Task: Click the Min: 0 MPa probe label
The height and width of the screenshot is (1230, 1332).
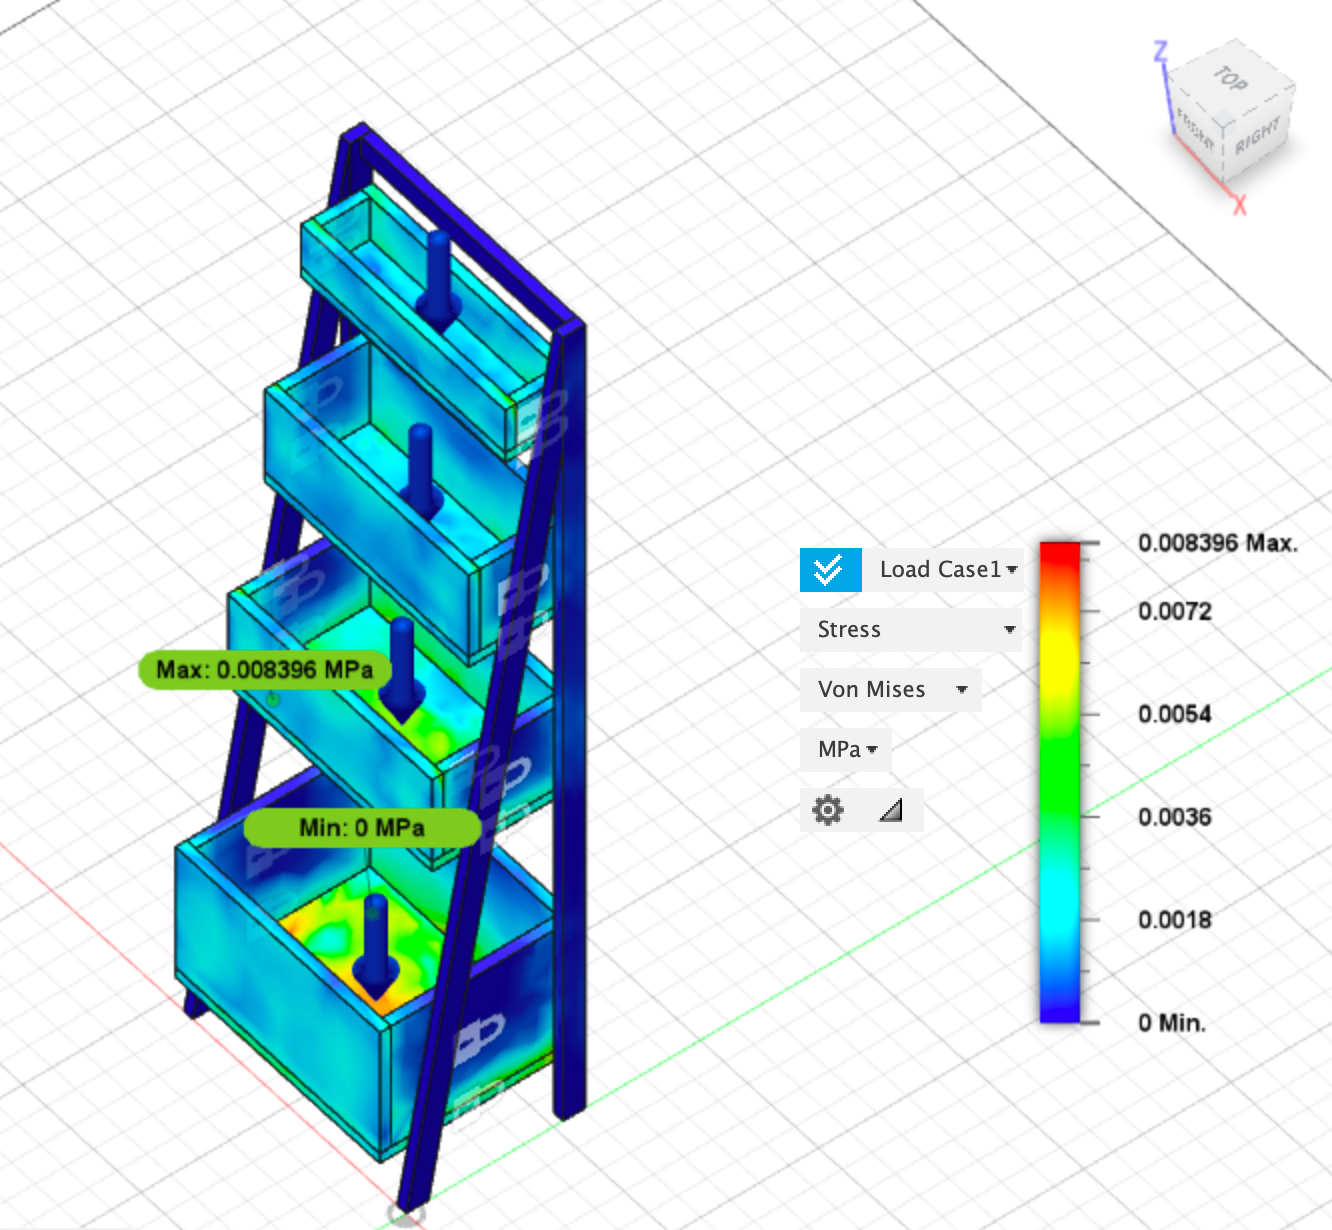Action: [362, 828]
